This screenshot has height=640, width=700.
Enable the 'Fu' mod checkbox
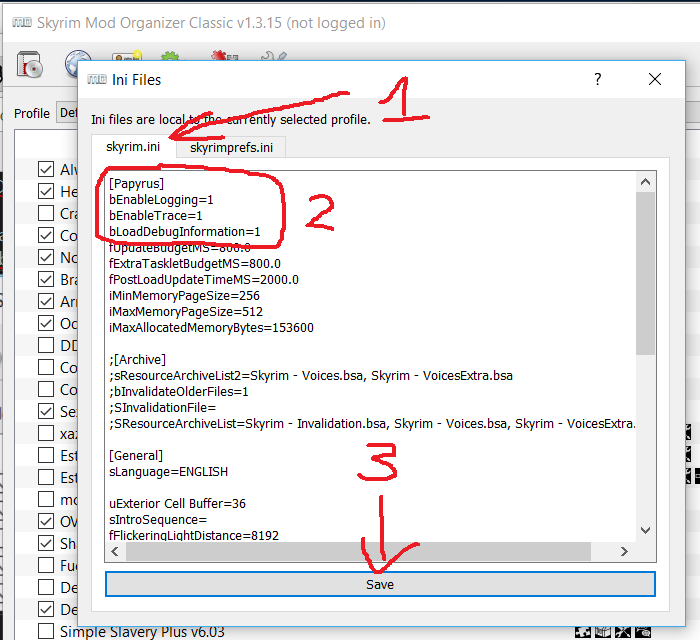[x=46, y=565]
